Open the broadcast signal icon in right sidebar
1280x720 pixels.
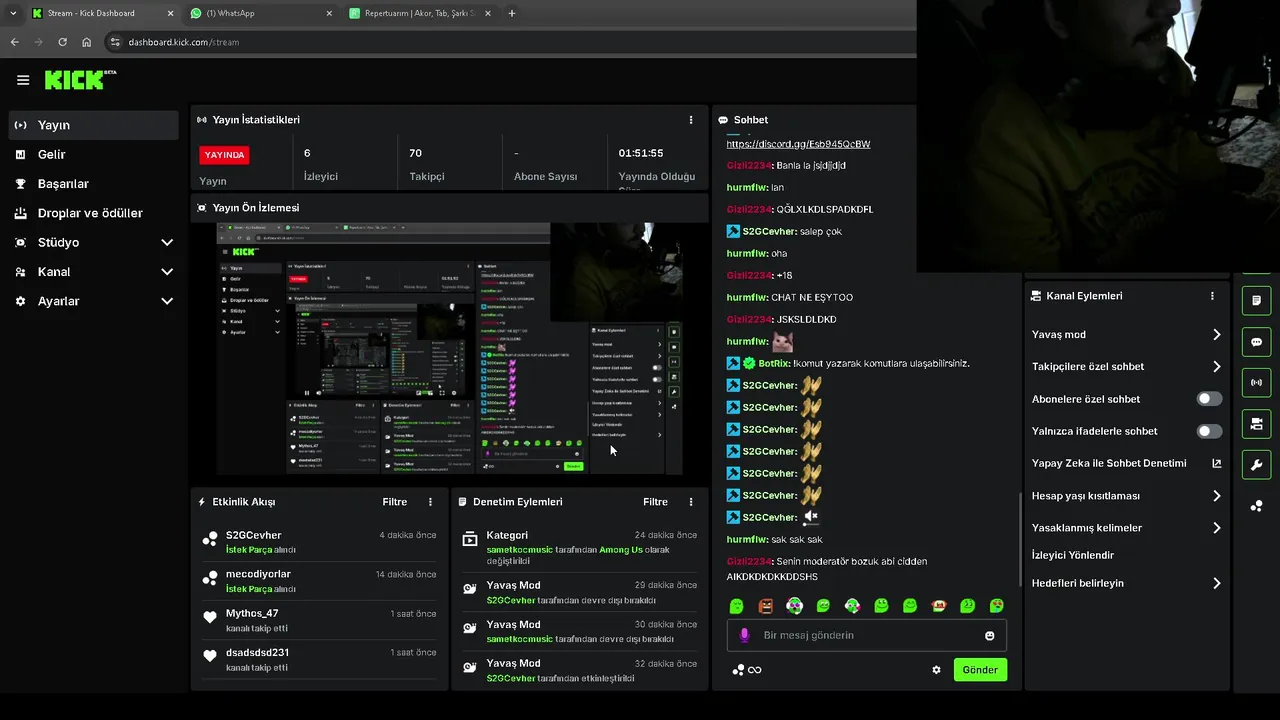1257,383
